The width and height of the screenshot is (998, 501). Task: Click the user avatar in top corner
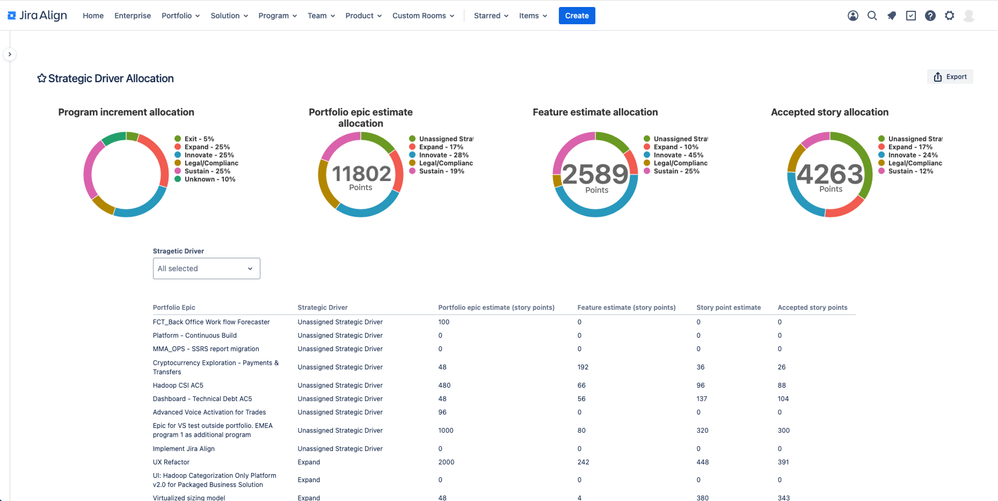point(969,16)
